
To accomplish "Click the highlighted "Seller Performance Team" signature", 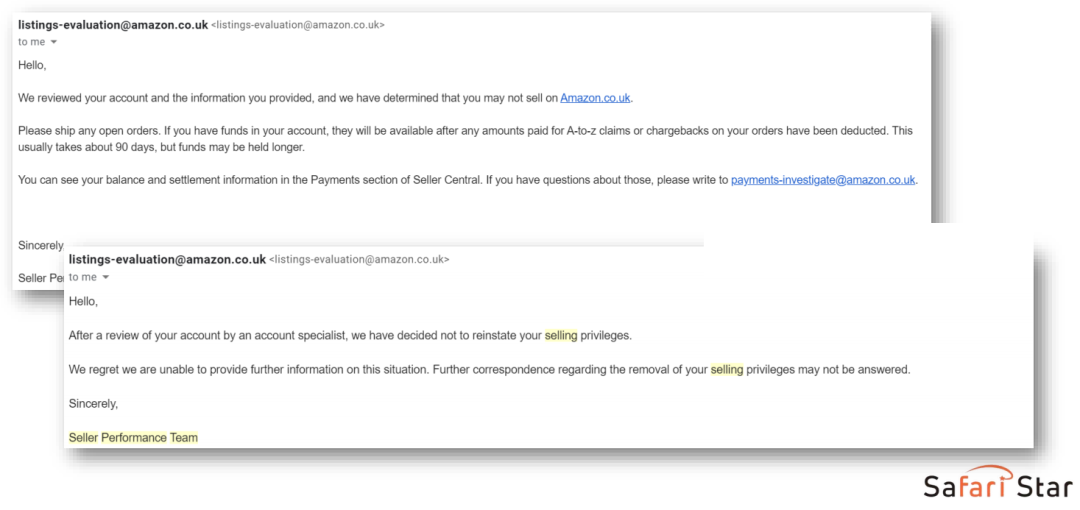I will click(133, 437).
